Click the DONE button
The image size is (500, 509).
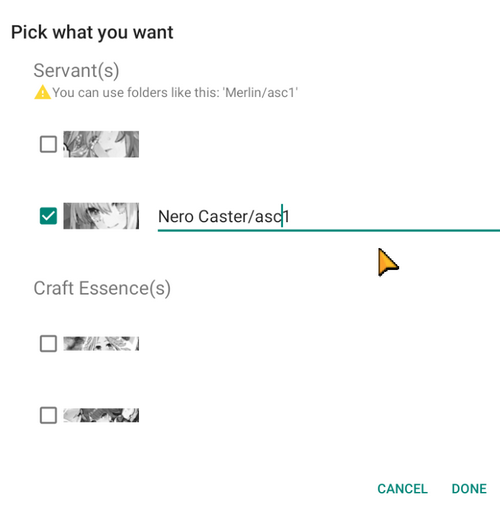click(x=469, y=489)
